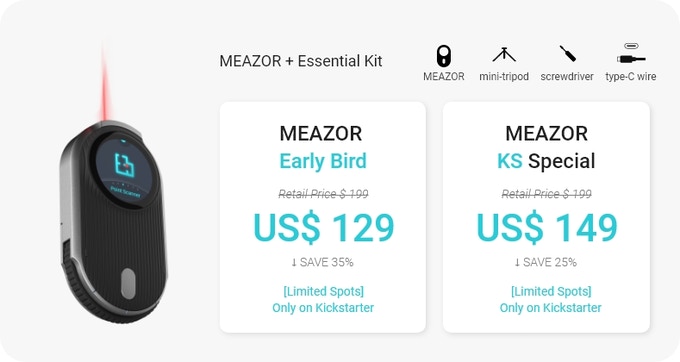Click the SAVE 35% label
The height and width of the screenshot is (362, 680).
coord(322,262)
